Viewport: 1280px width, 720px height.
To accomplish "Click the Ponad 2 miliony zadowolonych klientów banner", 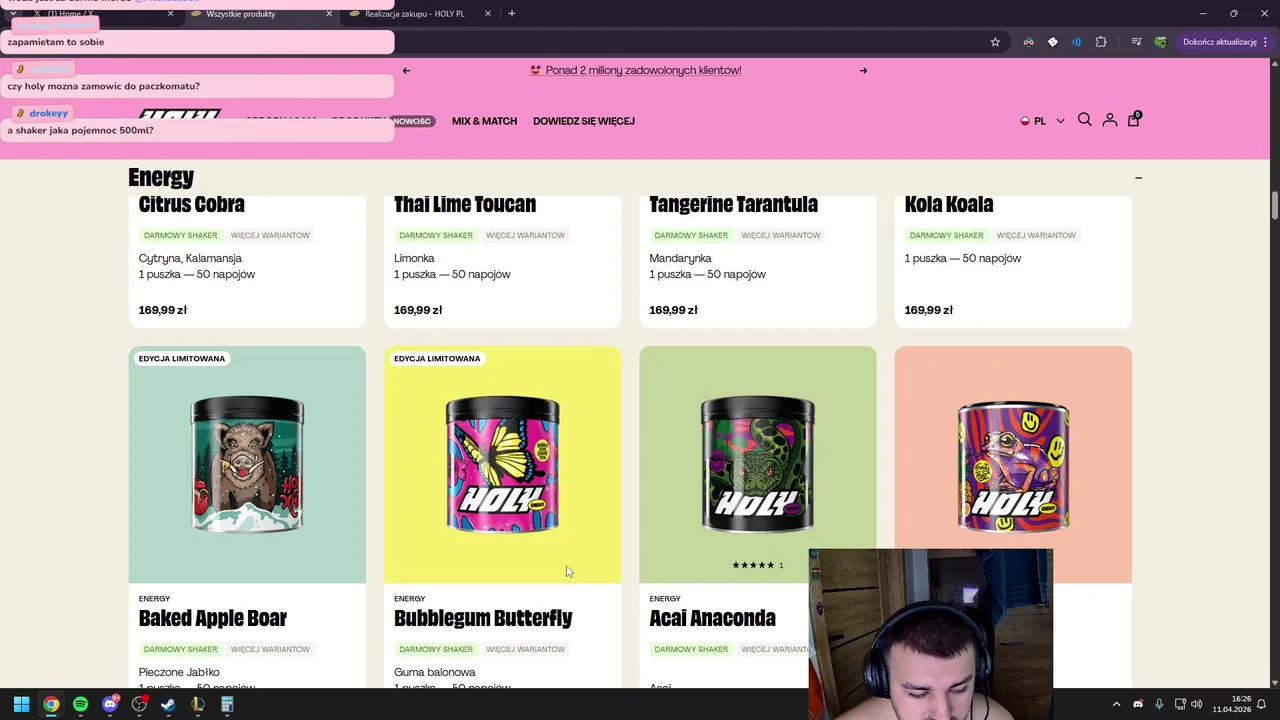I will [x=635, y=71].
